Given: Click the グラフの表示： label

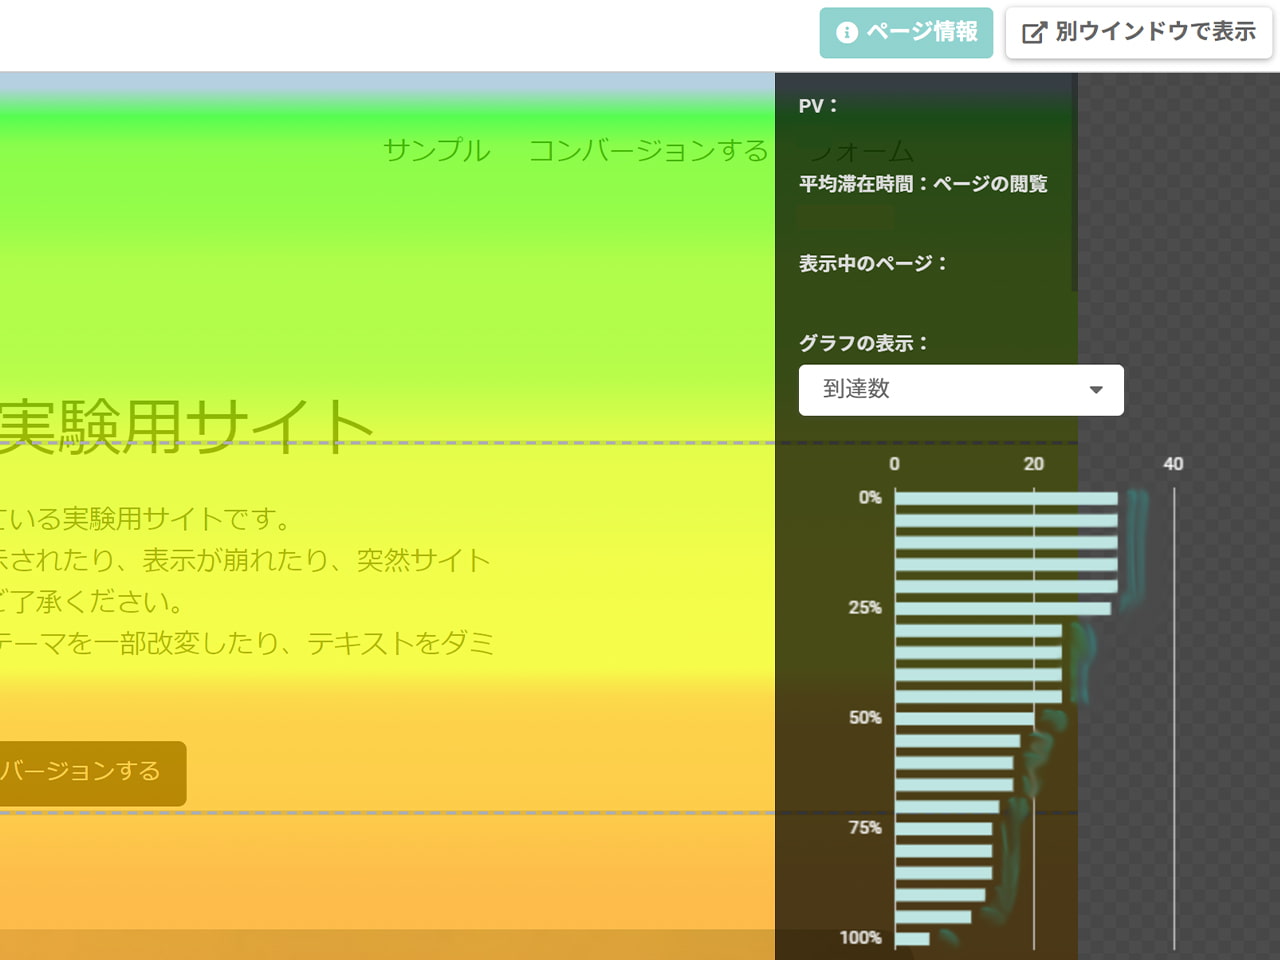Looking at the screenshot, I should click(x=863, y=343).
